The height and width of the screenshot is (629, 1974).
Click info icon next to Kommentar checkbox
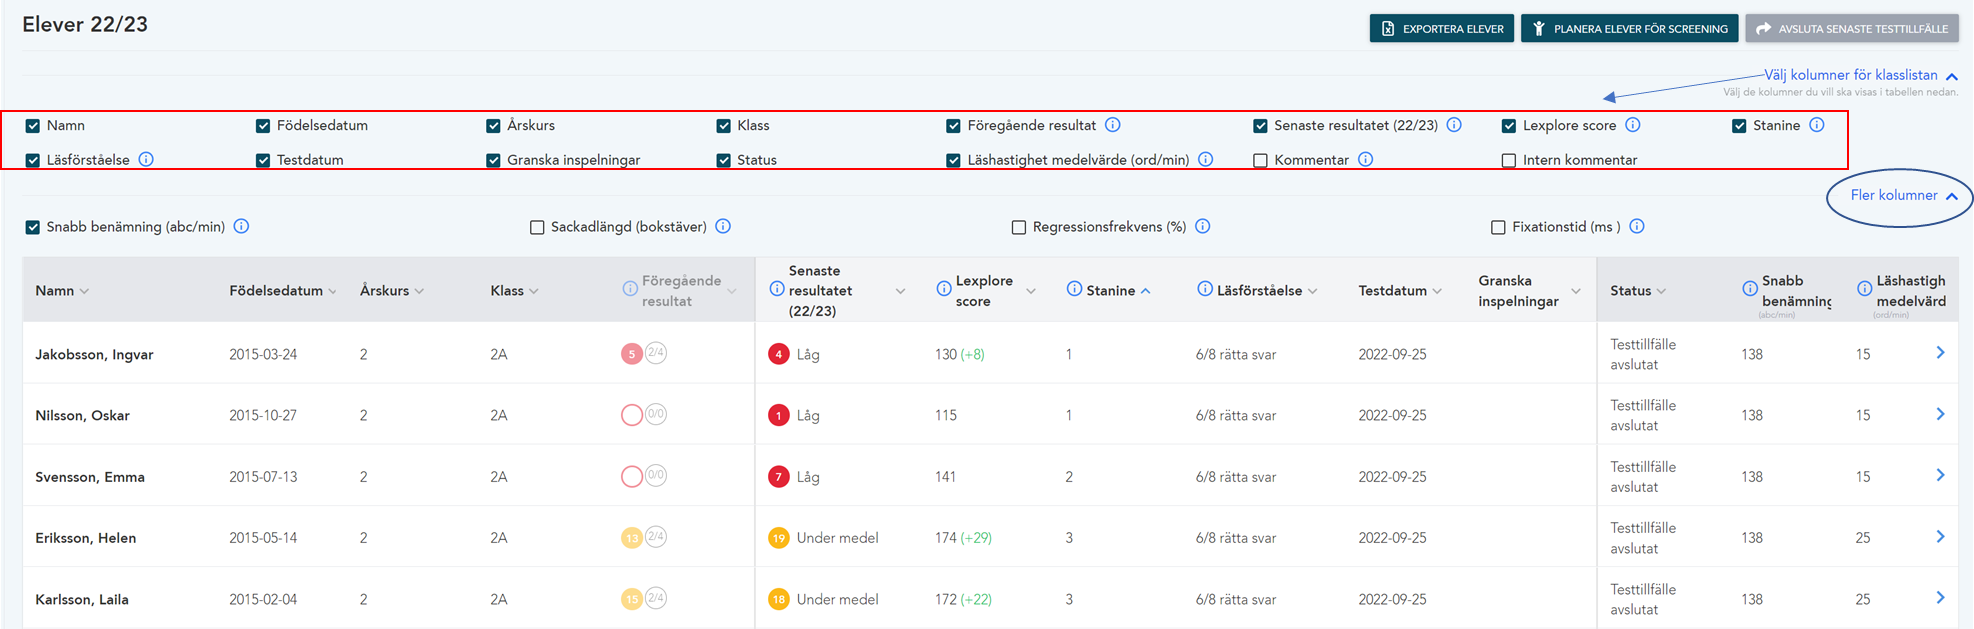pos(1366,159)
